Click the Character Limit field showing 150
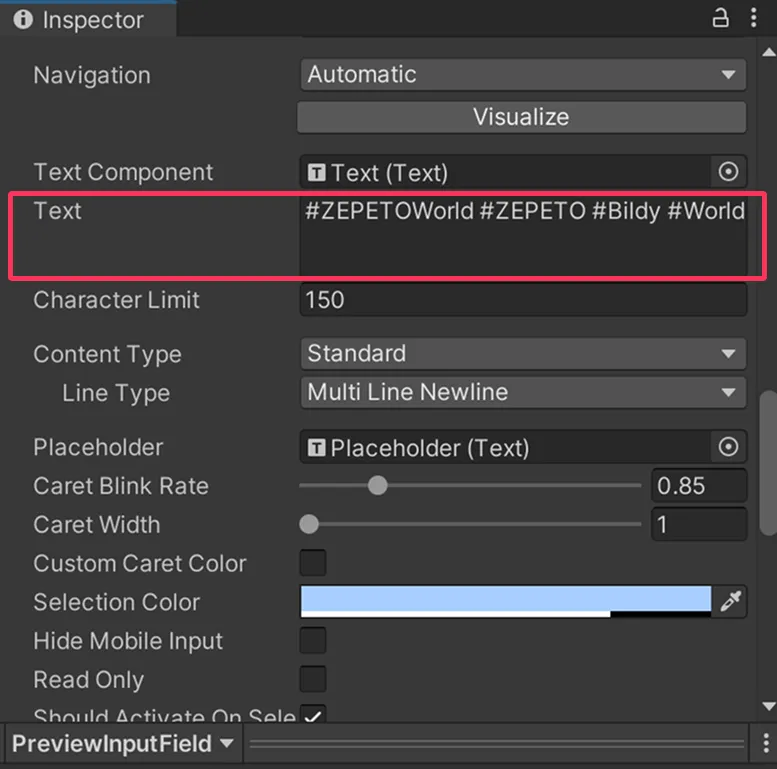This screenshot has width=777, height=769. [x=523, y=300]
